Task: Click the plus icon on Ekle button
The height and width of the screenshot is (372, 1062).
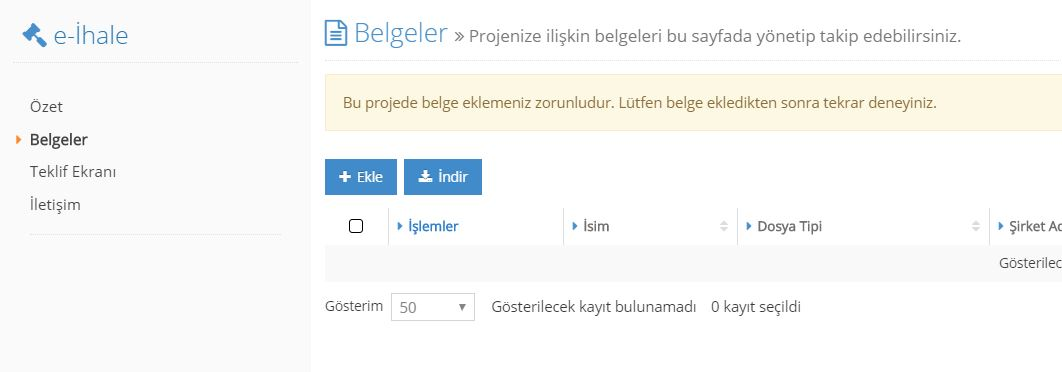Action: [x=345, y=177]
